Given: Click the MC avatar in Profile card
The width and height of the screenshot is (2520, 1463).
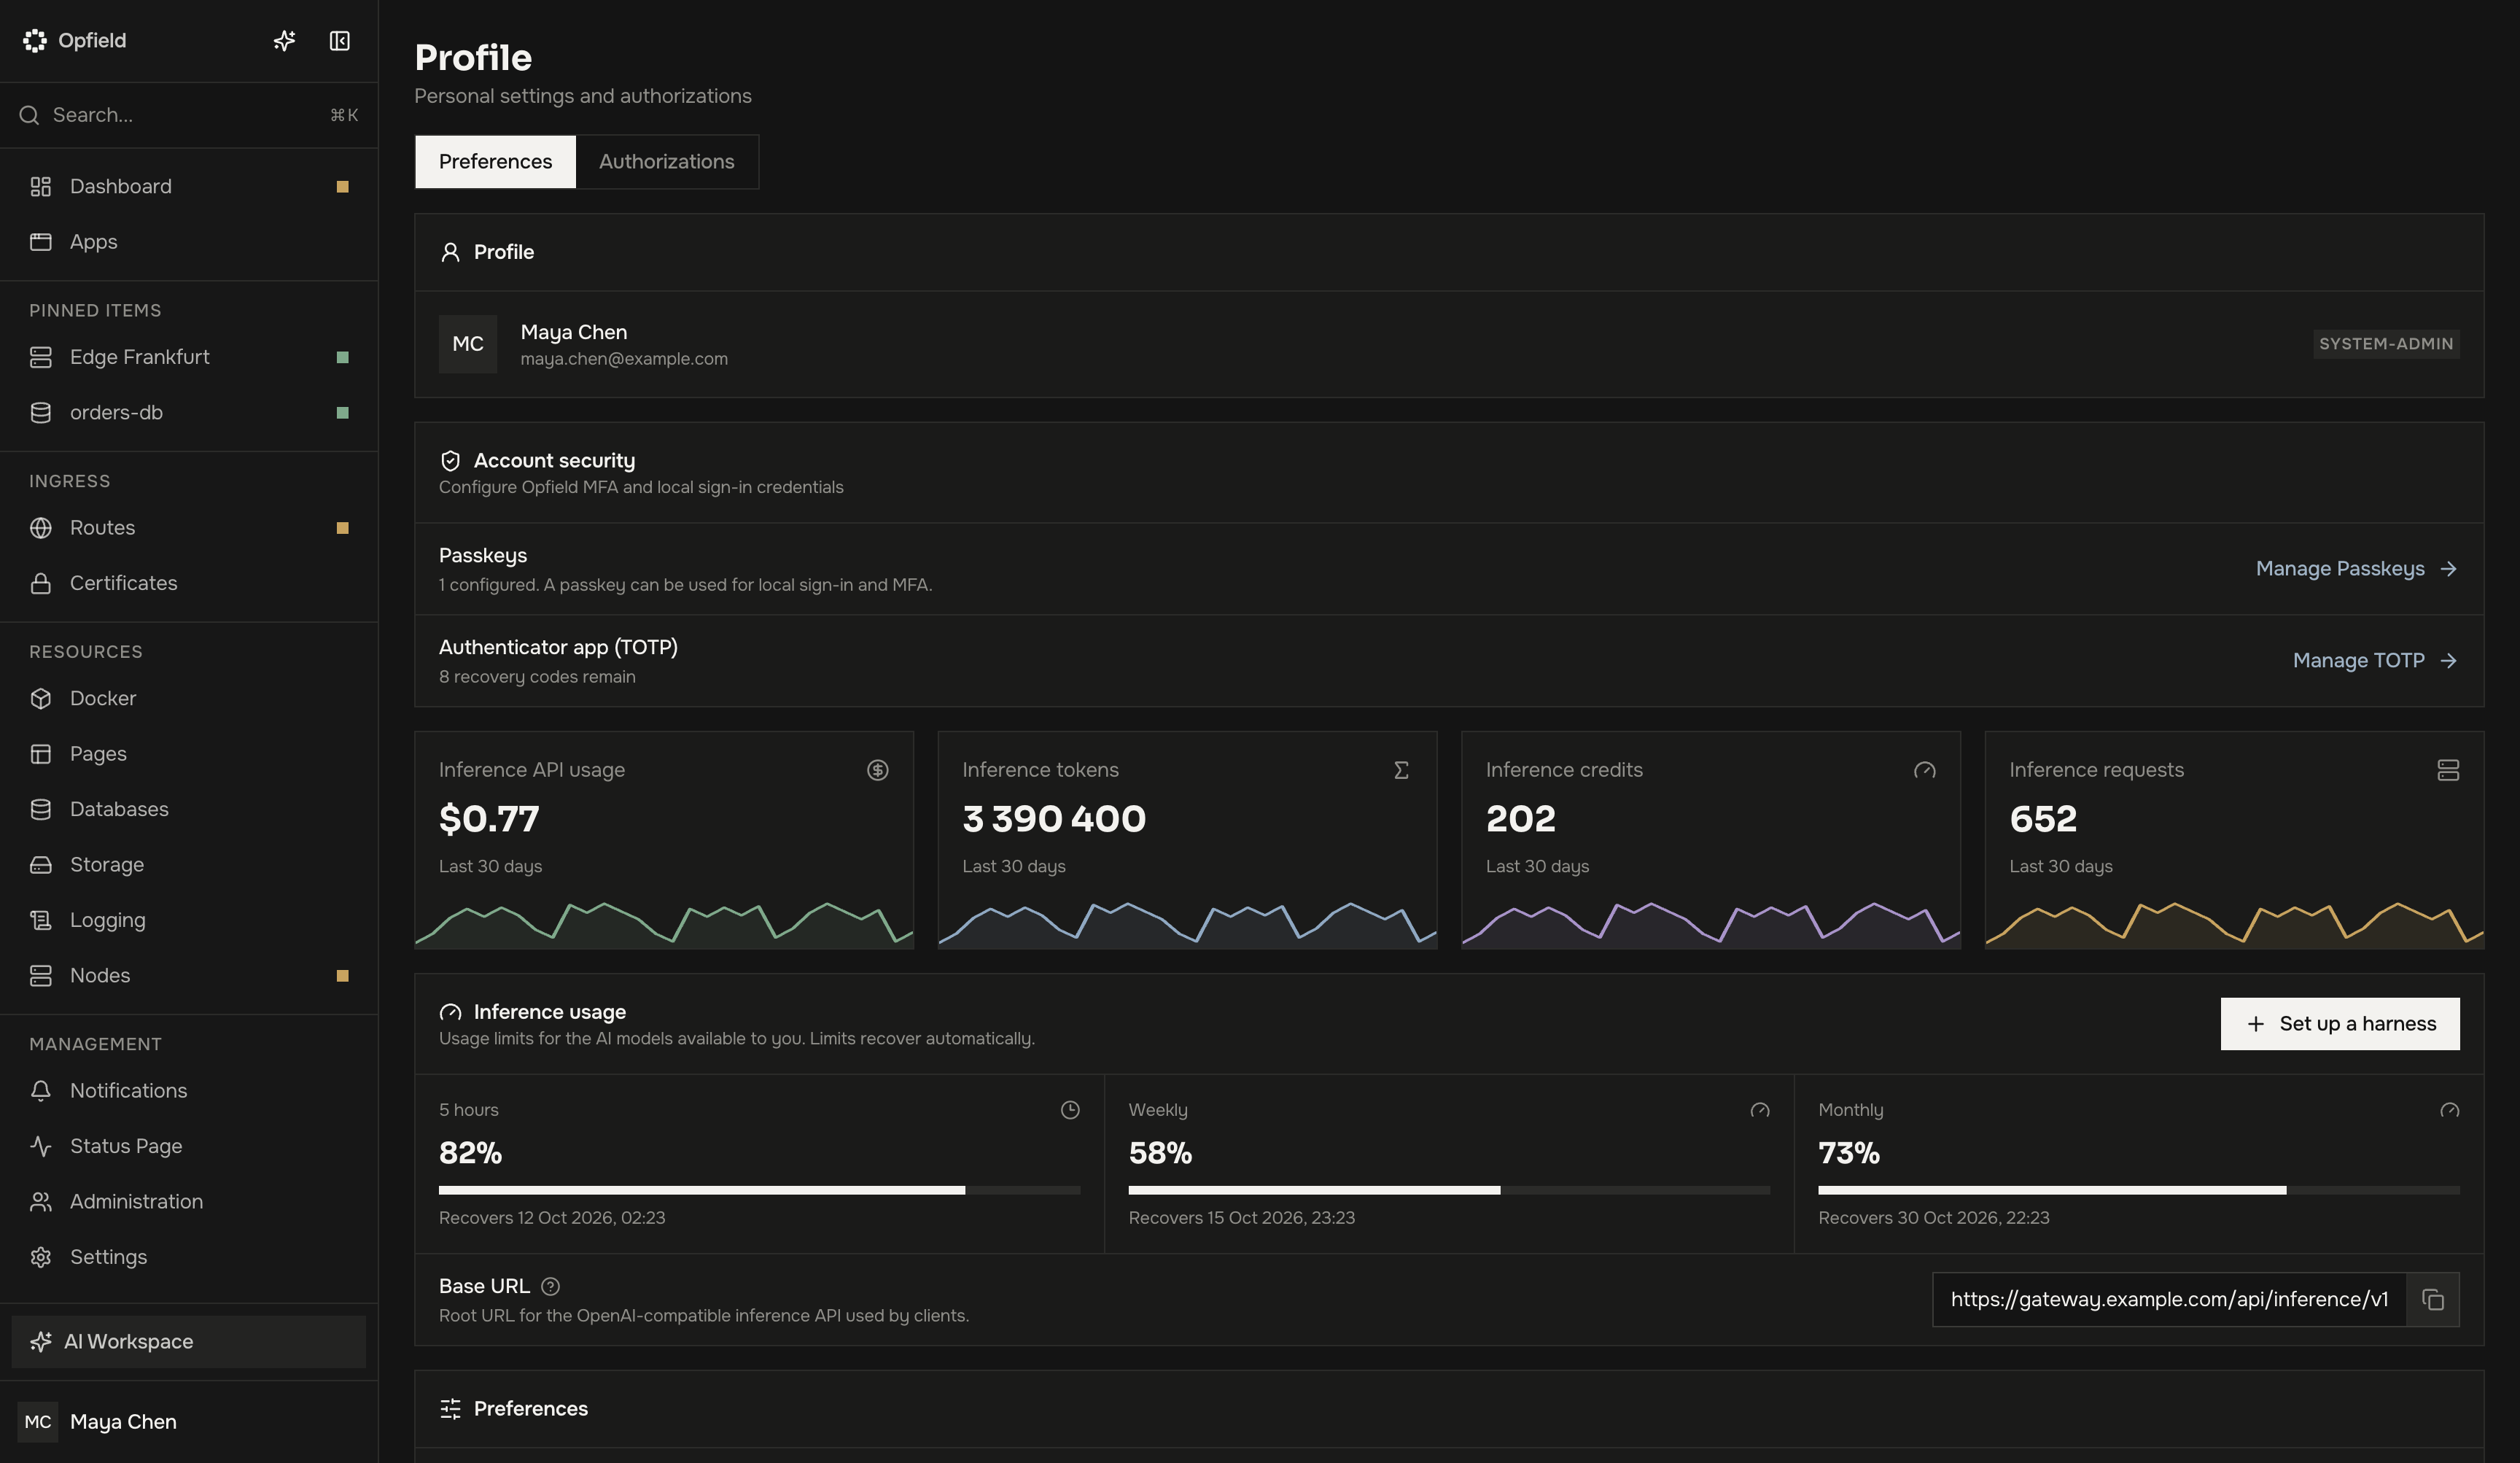Looking at the screenshot, I should [468, 344].
